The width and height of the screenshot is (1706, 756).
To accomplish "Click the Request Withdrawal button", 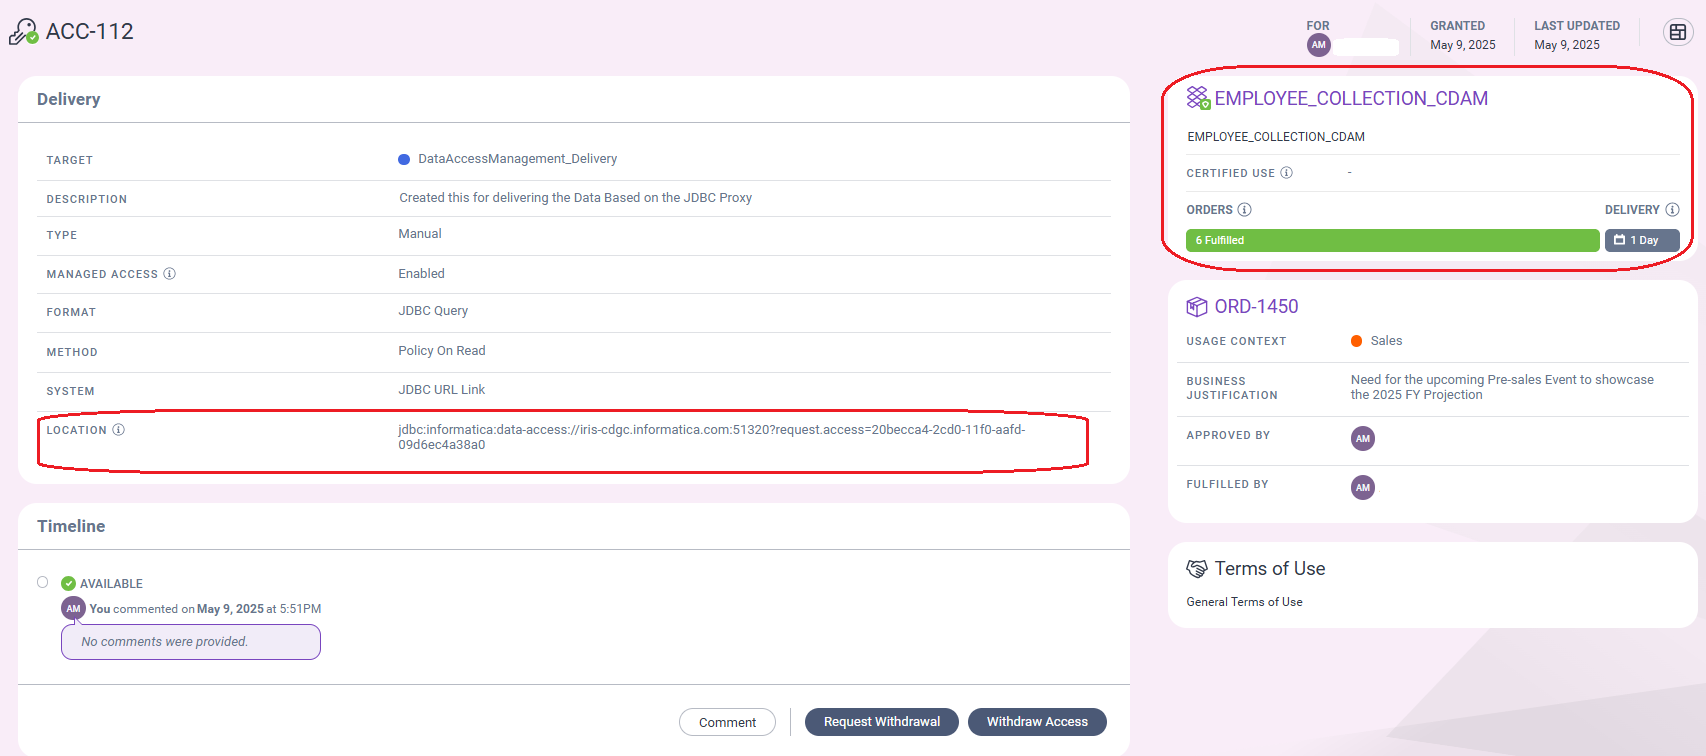I will point(882,722).
